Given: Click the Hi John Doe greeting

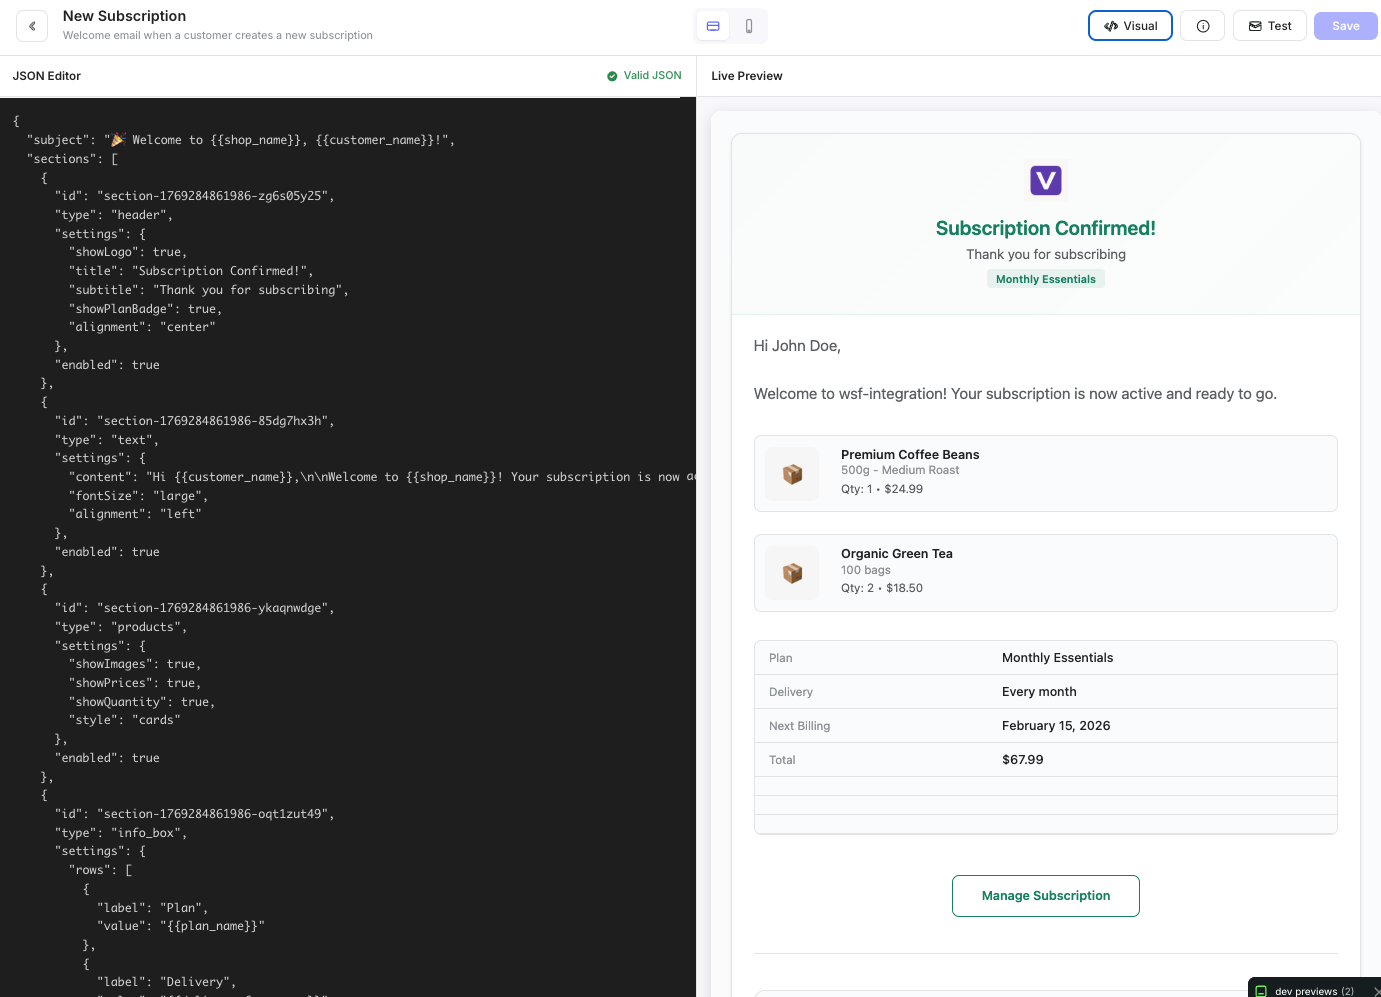Looking at the screenshot, I should tap(797, 346).
